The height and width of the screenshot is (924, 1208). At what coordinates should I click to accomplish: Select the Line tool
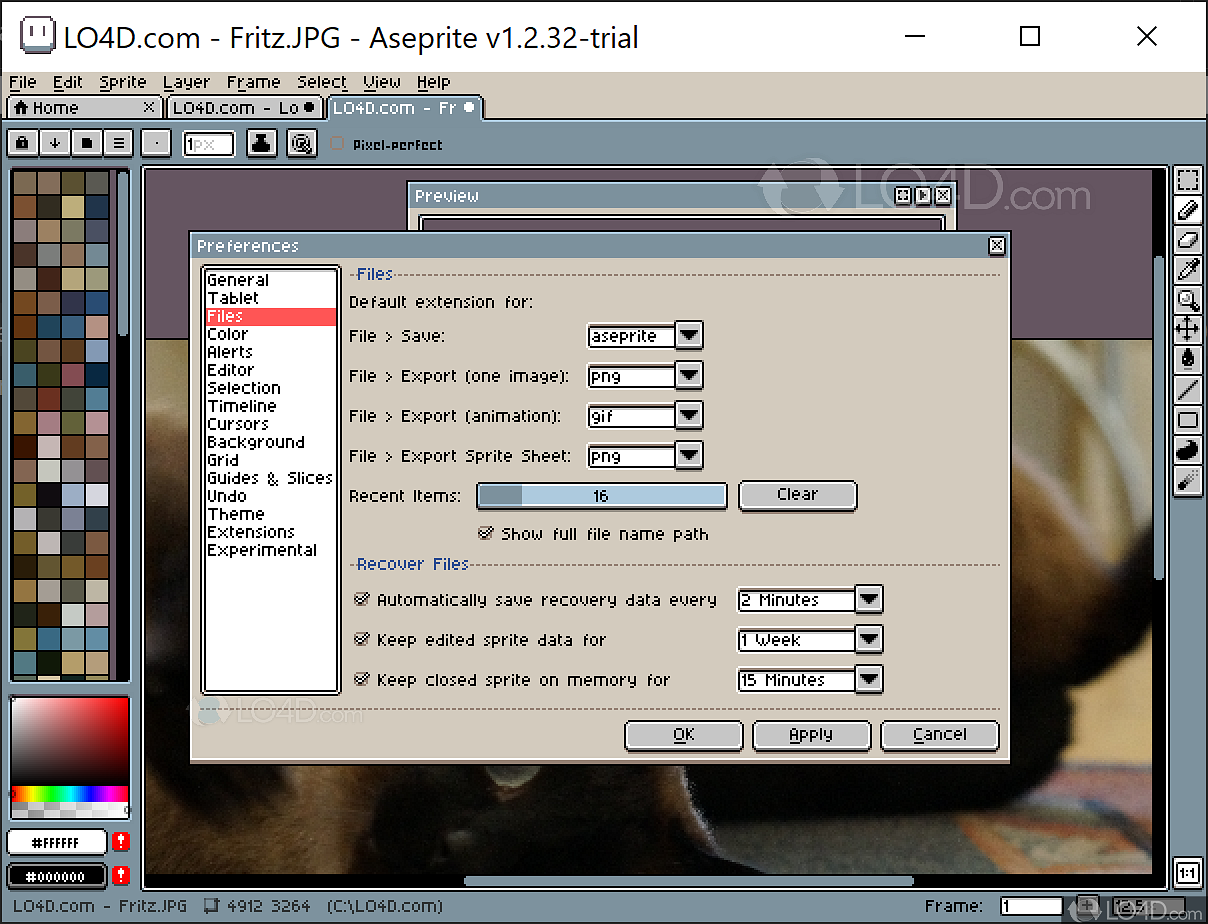tap(1188, 388)
